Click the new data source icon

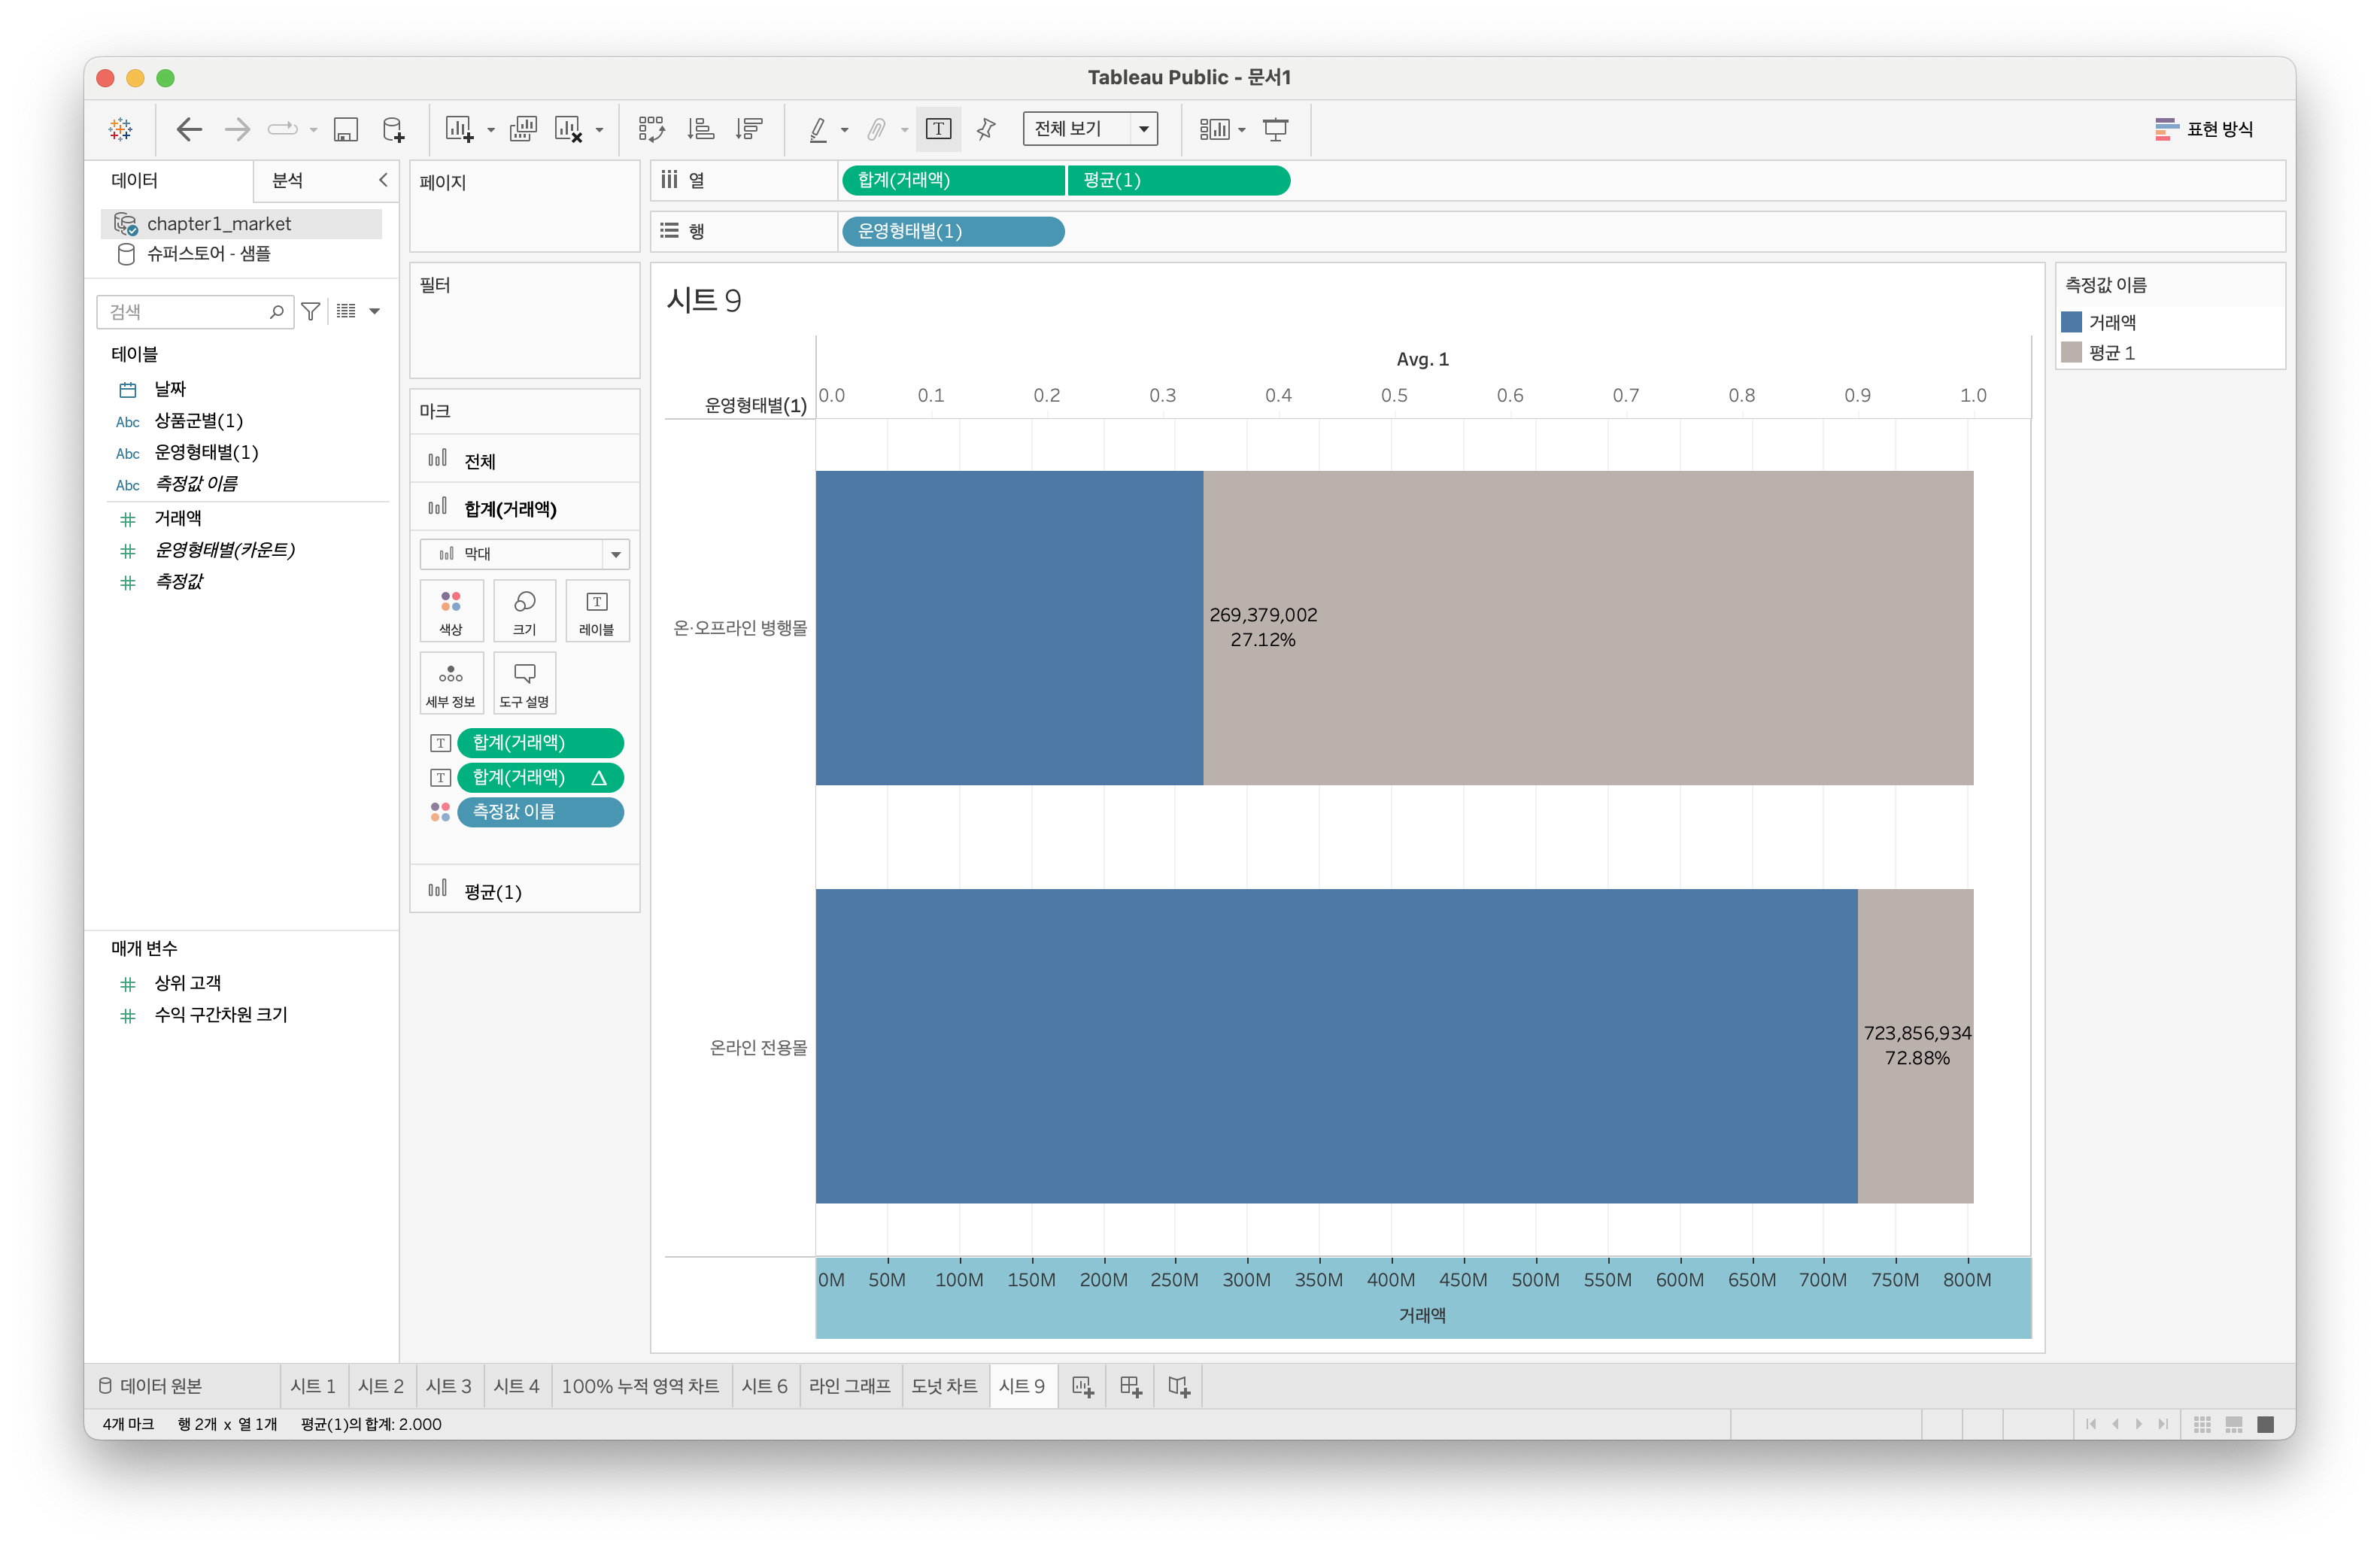click(x=393, y=129)
